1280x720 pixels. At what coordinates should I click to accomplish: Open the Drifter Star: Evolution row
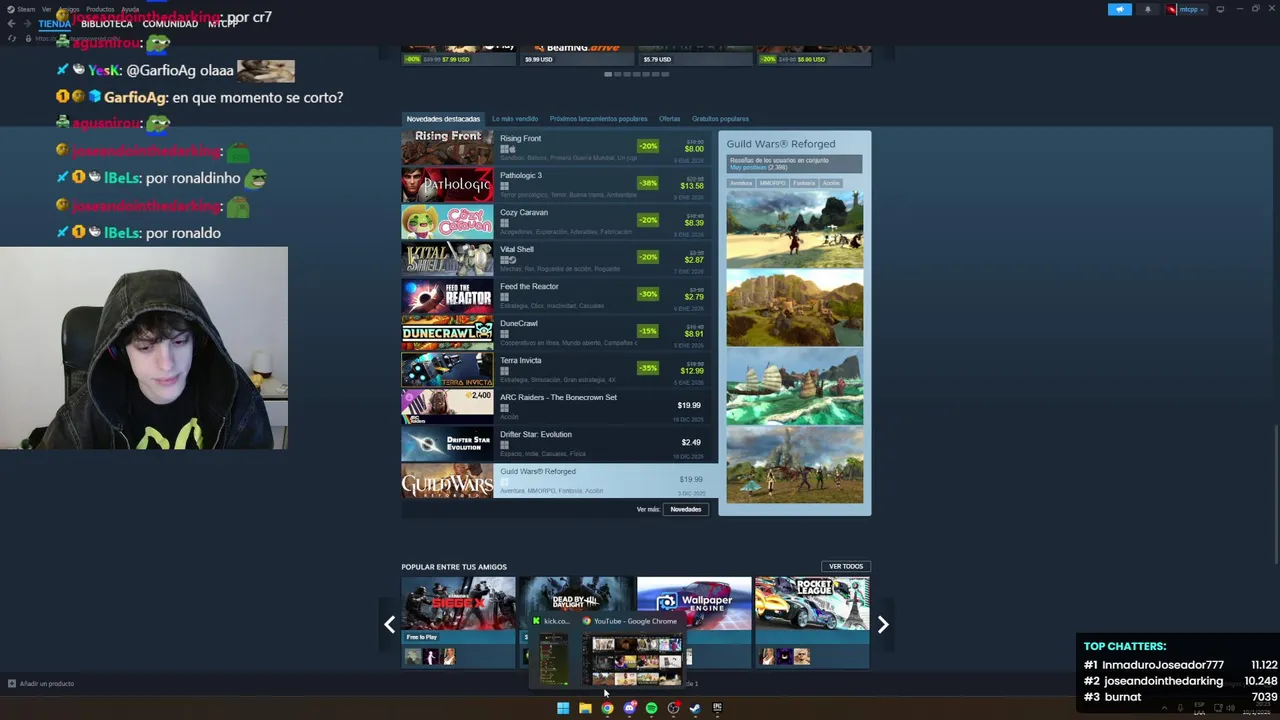(x=559, y=444)
